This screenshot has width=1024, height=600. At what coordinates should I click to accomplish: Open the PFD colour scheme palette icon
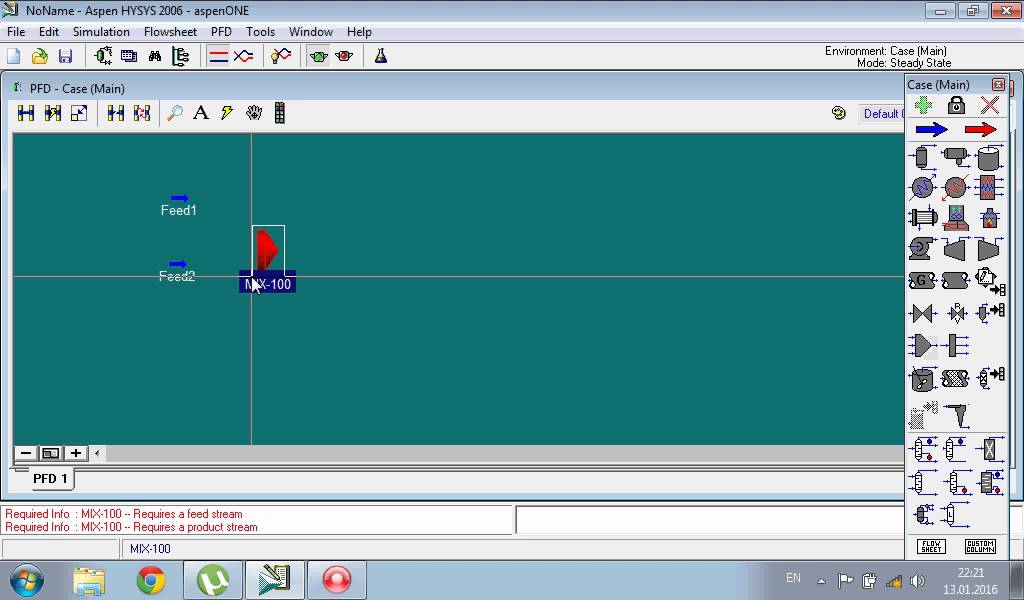(839, 113)
